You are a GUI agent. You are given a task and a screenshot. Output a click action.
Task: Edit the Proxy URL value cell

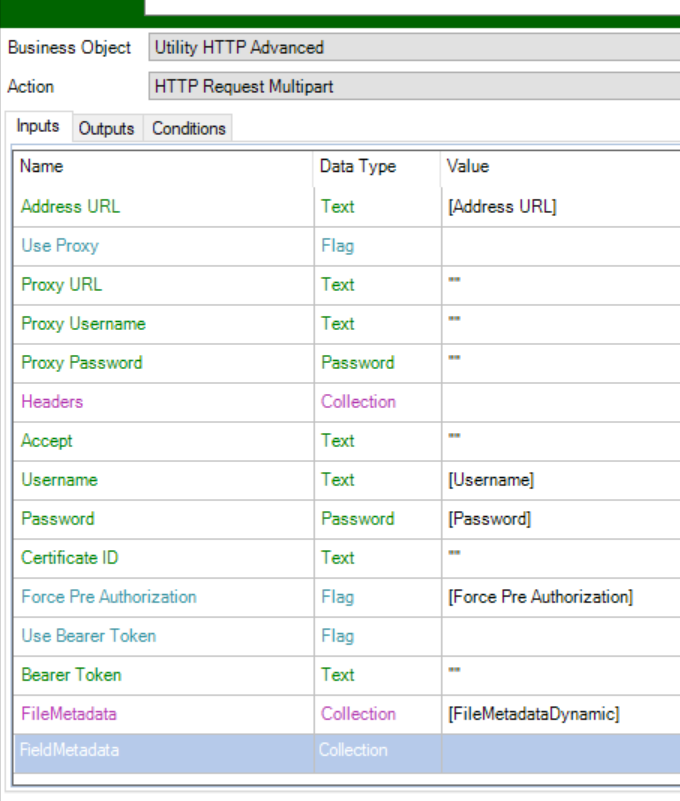tap(560, 285)
